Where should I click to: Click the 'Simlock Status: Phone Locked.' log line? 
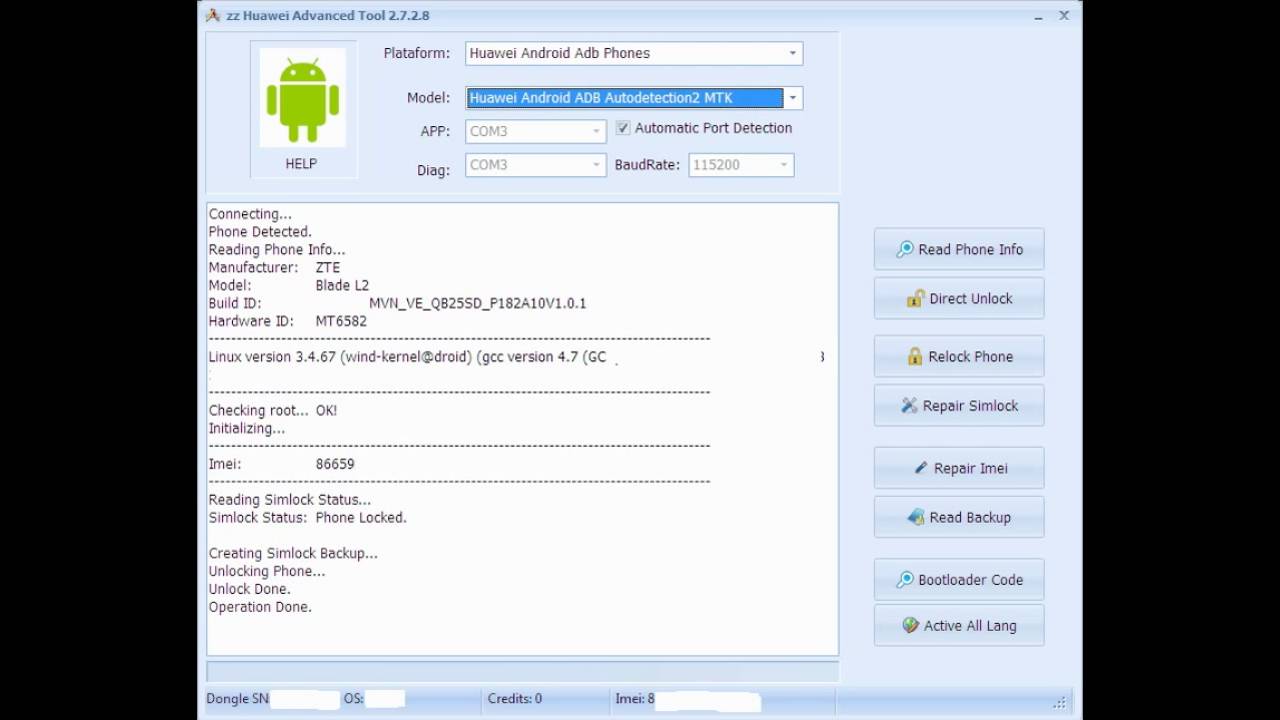click(307, 517)
